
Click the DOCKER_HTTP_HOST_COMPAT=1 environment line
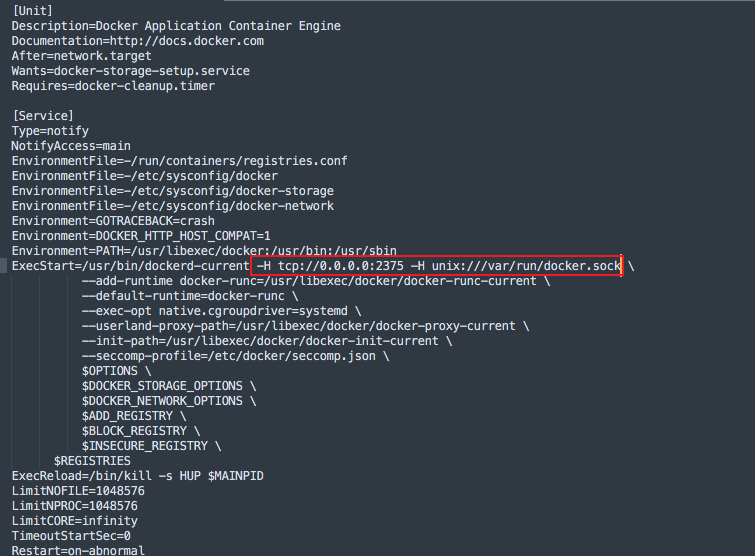pos(141,236)
